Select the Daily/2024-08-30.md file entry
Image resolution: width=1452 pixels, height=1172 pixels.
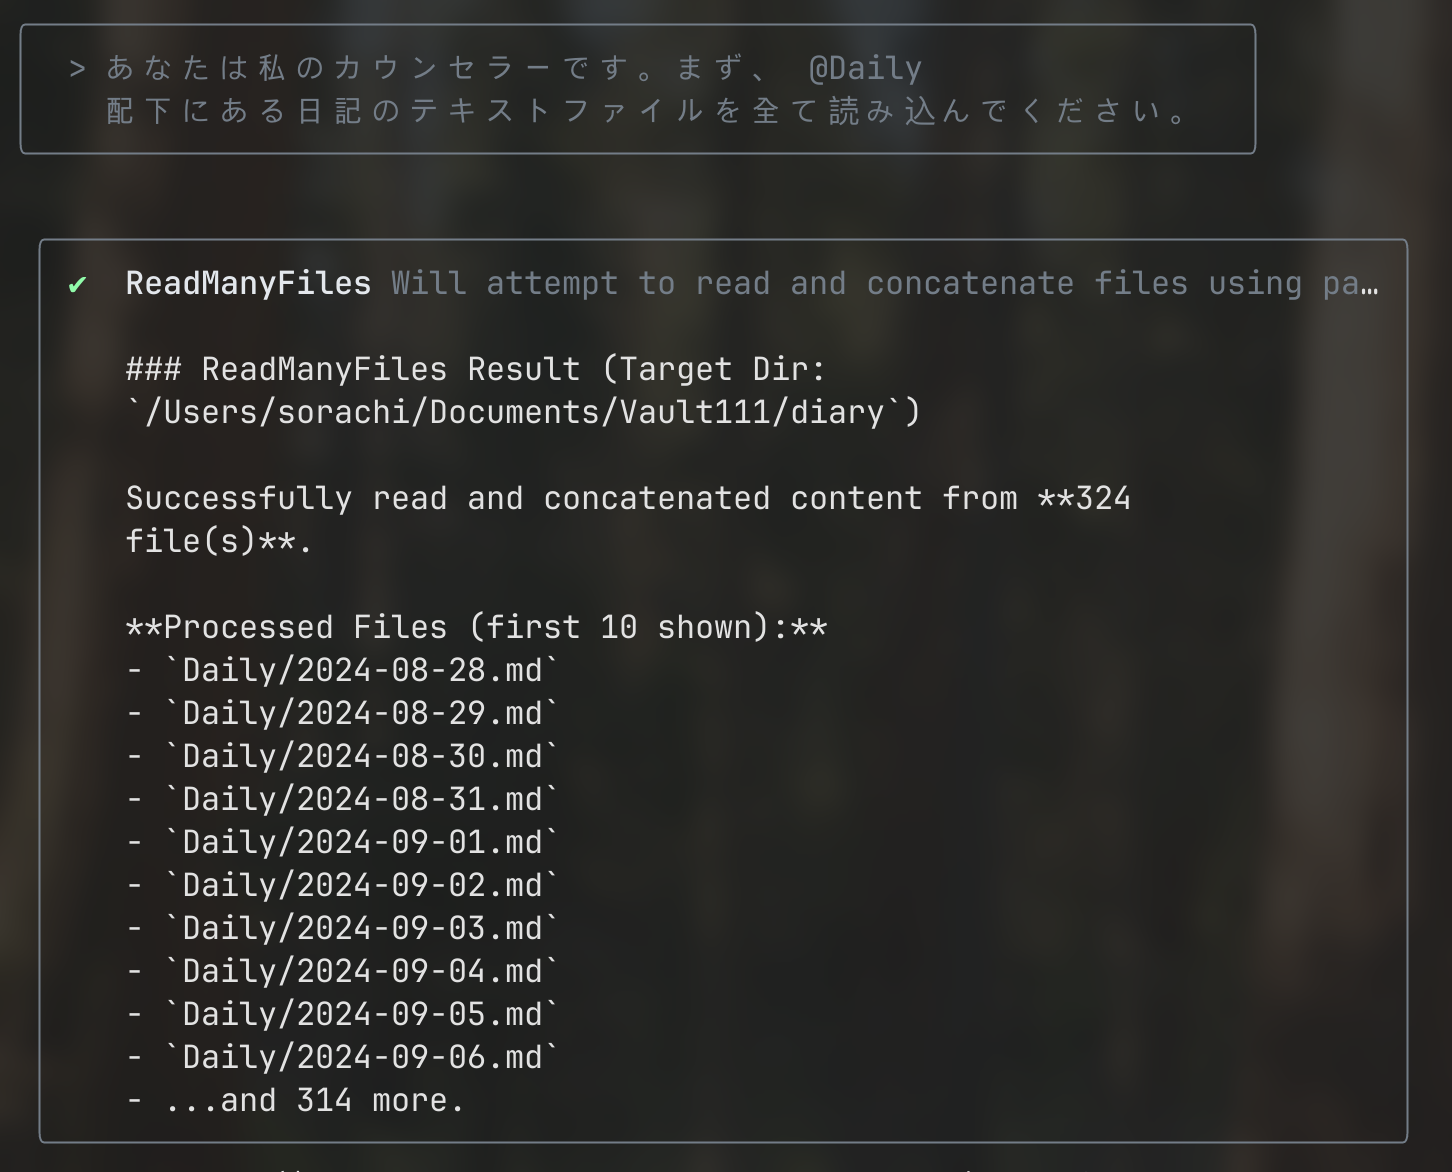[362, 757]
